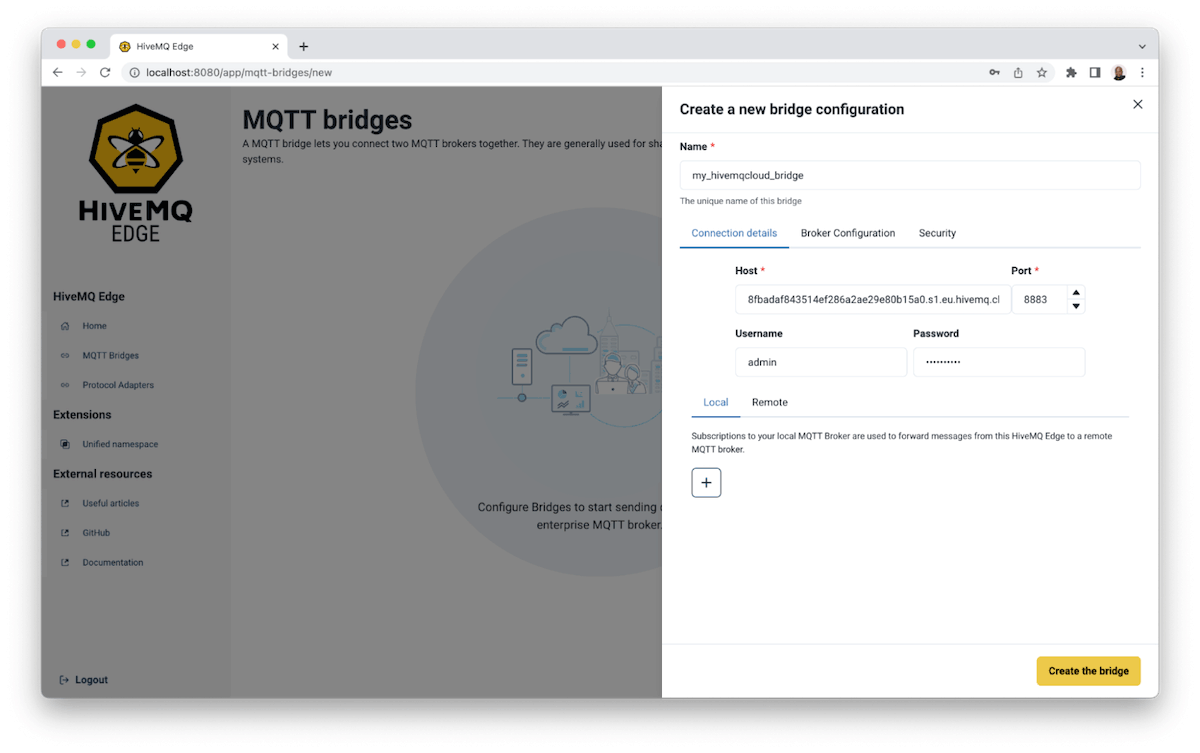This screenshot has height=753, width=1200.
Task: Open the saved passwords key icon
Action: coord(994,72)
